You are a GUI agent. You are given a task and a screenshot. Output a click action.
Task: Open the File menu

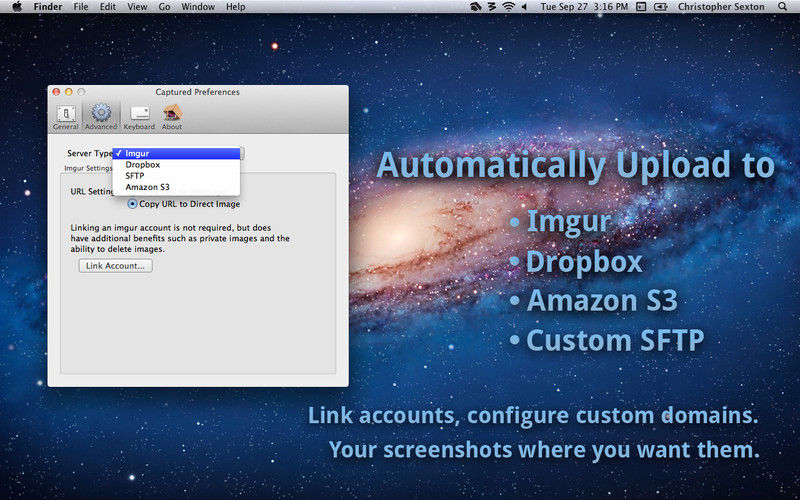81,7
